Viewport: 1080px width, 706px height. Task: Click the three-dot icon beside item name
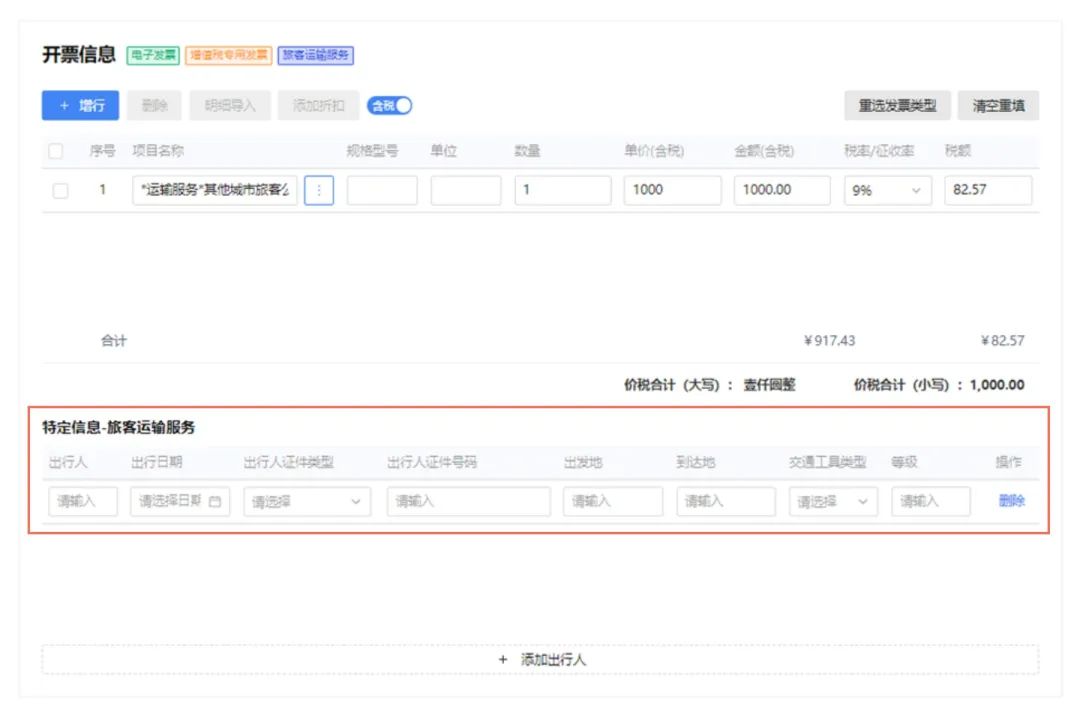click(x=318, y=190)
